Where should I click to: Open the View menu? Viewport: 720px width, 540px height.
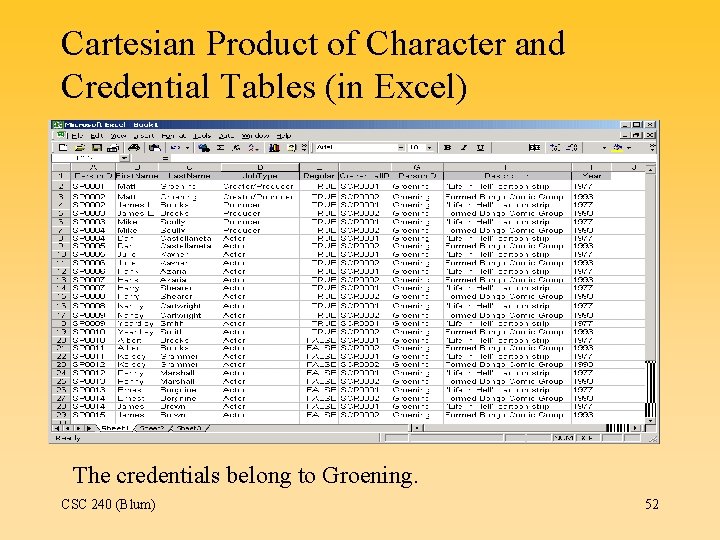pyautogui.click(x=118, y=136)
